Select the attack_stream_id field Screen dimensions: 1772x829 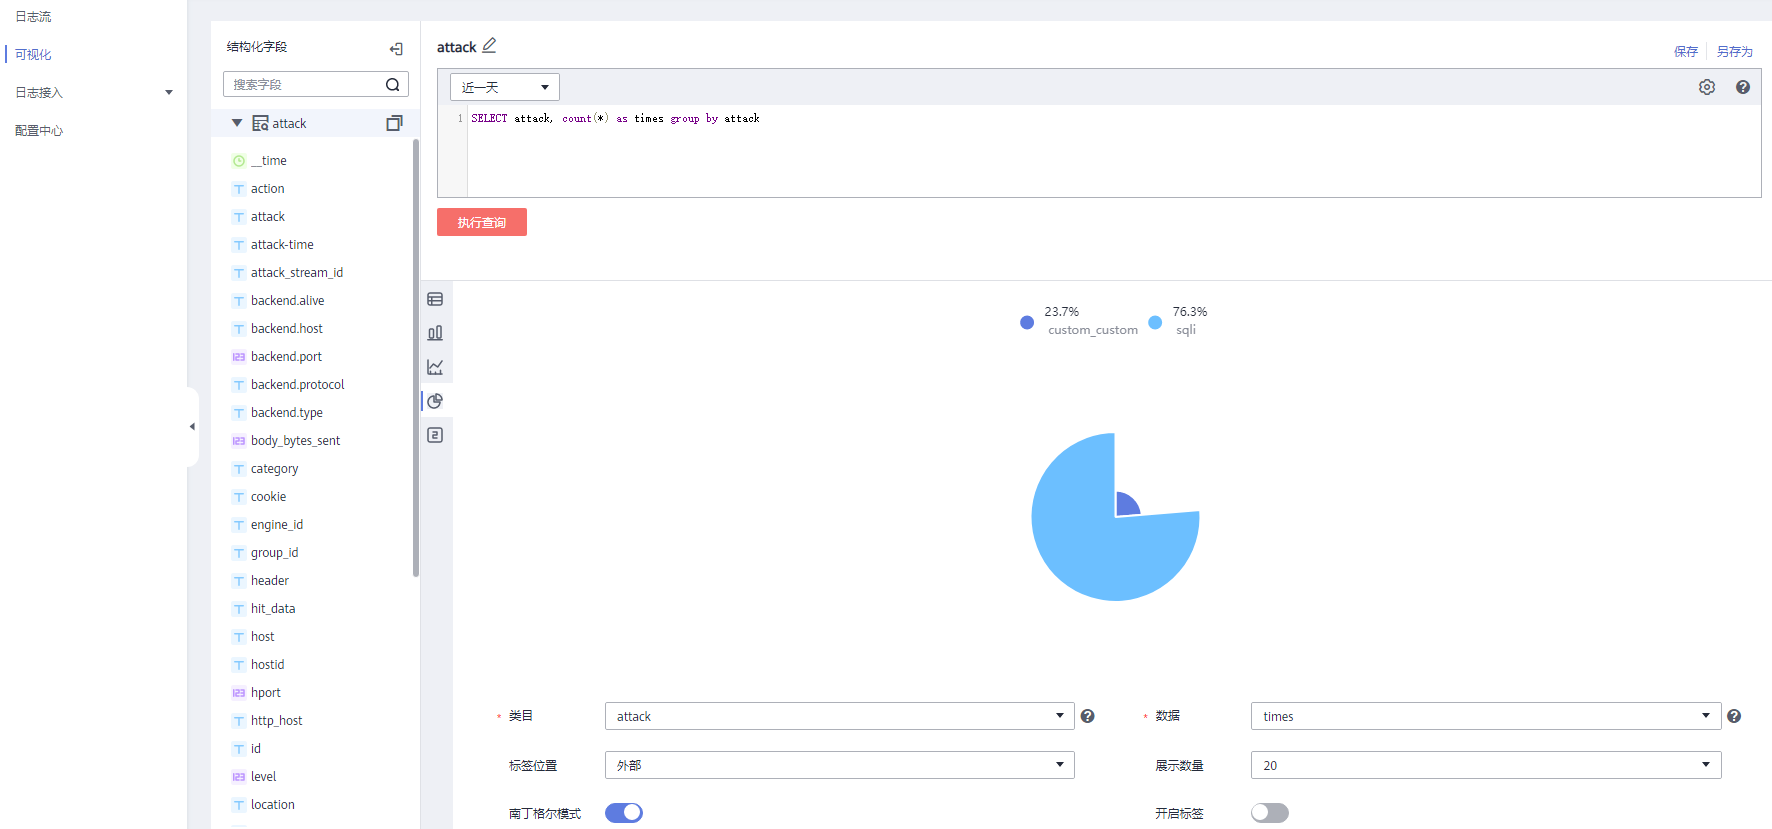click(297, 273)
